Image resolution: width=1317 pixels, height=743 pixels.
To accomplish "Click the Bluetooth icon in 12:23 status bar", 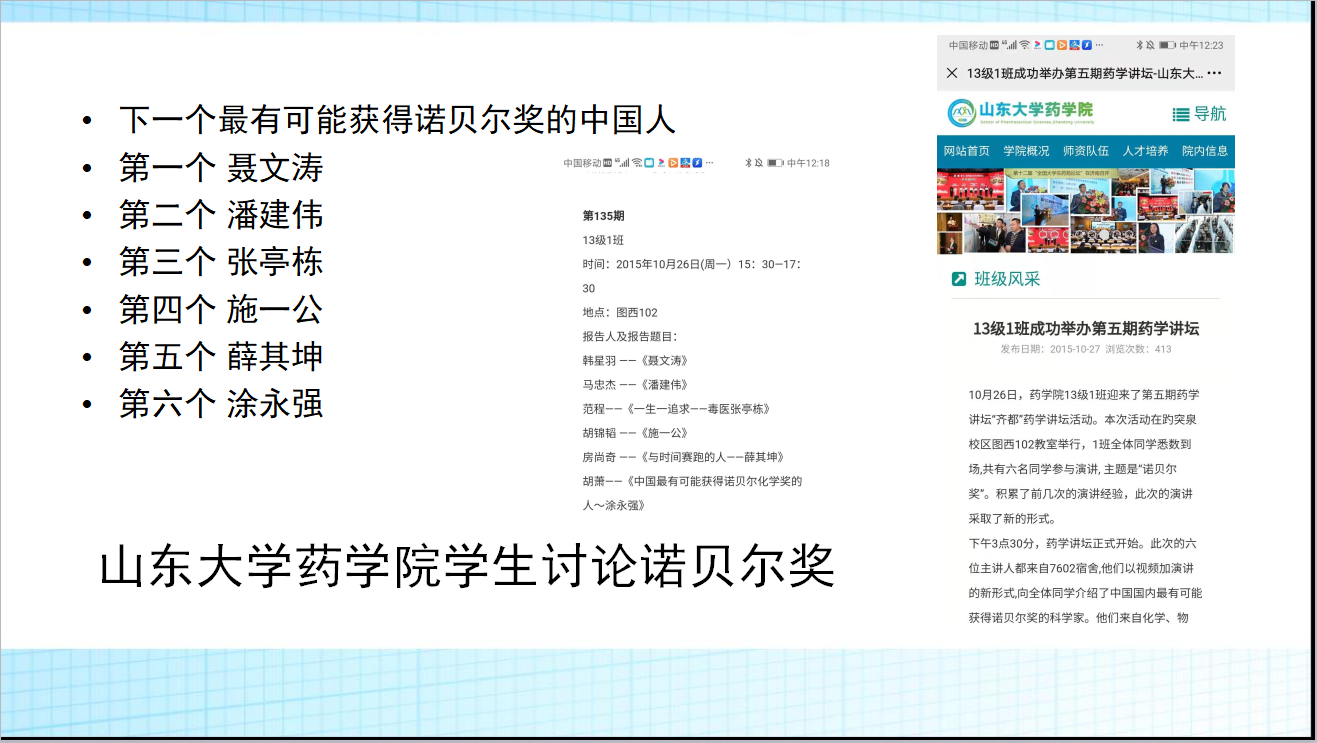I will pos(1139,46).
